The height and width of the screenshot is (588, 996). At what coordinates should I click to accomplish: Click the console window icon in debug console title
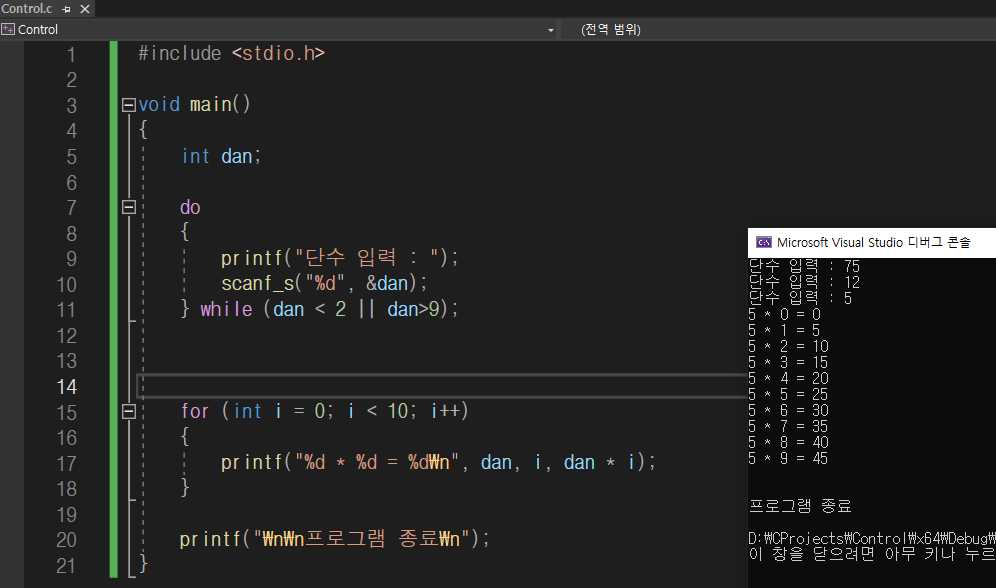pos(764,243)
